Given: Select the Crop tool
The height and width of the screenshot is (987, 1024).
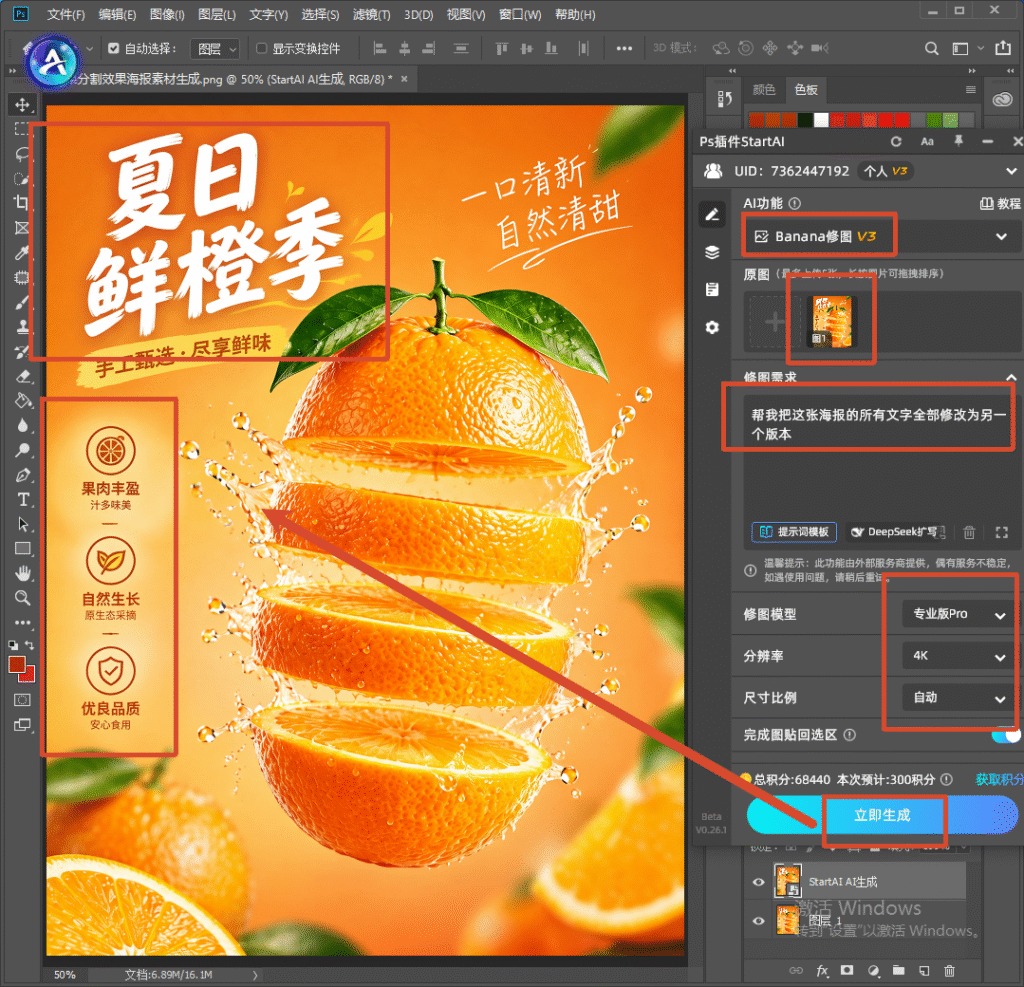Looking at the screenshot, I should (x=22, y=203).
